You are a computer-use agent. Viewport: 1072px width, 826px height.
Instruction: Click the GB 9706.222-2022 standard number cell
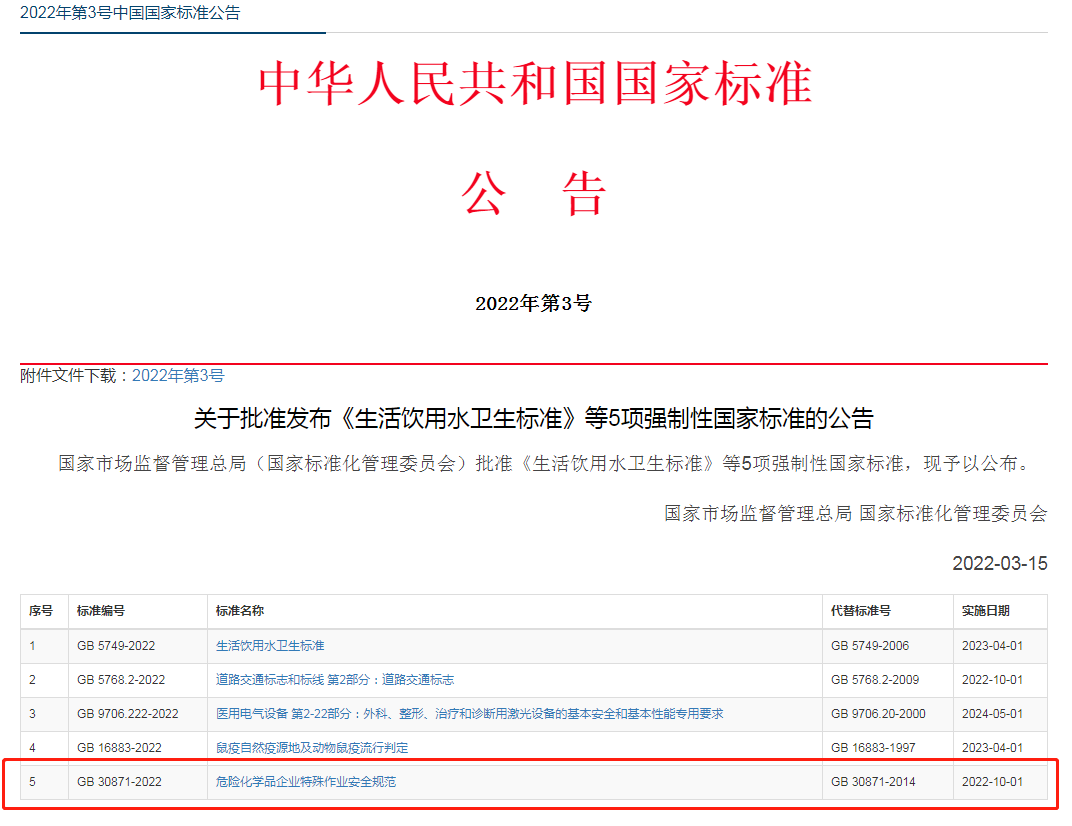pyautogui.click(x=127, y=714)
